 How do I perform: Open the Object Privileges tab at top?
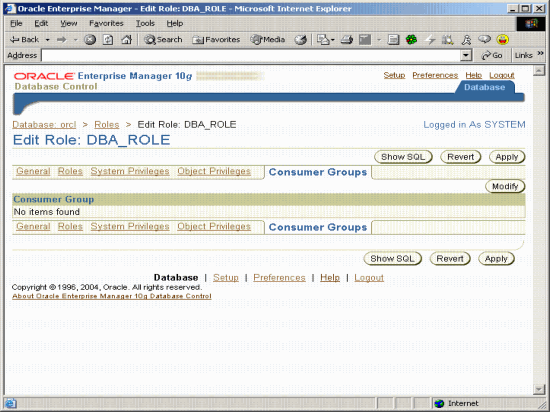coord(214,171)
